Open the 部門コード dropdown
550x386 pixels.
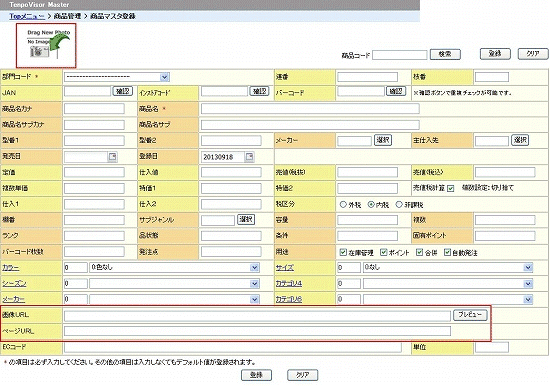pos(117,77)
